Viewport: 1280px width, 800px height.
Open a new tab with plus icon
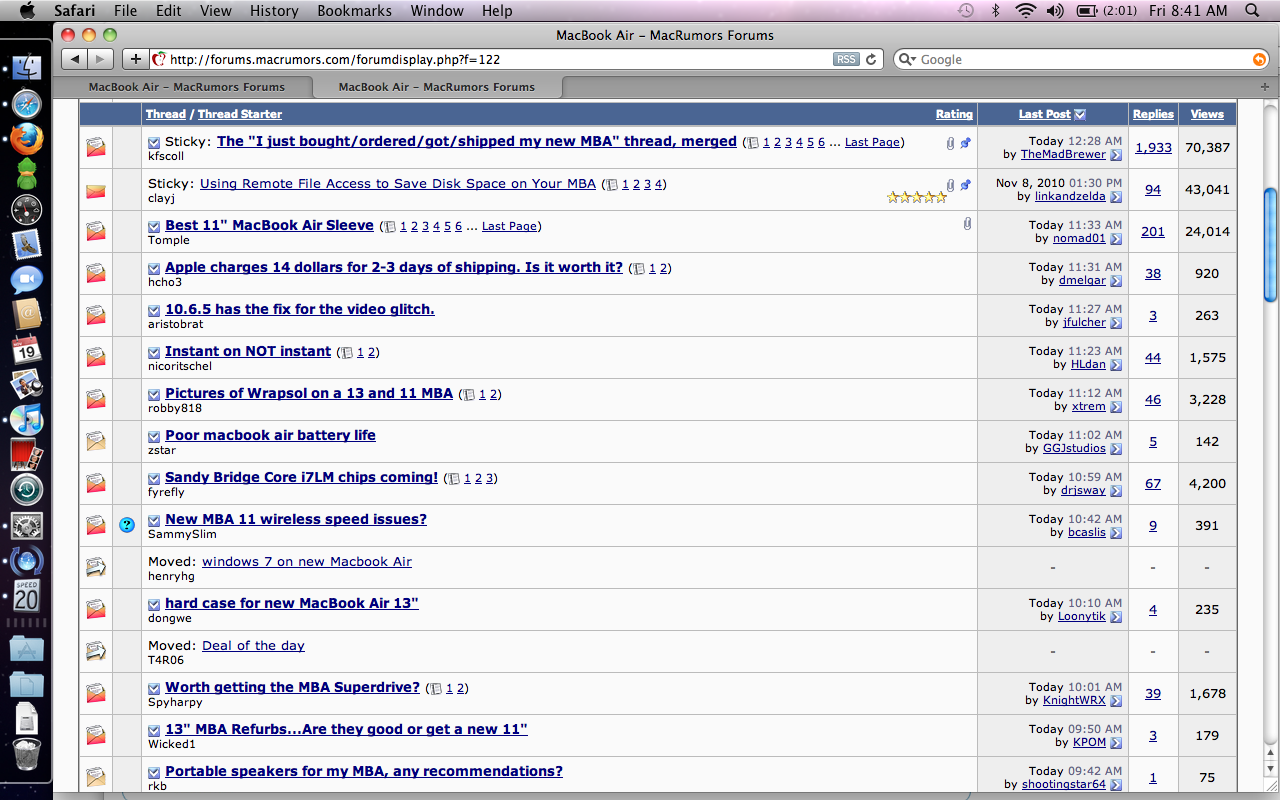[x=1265, y=87]
